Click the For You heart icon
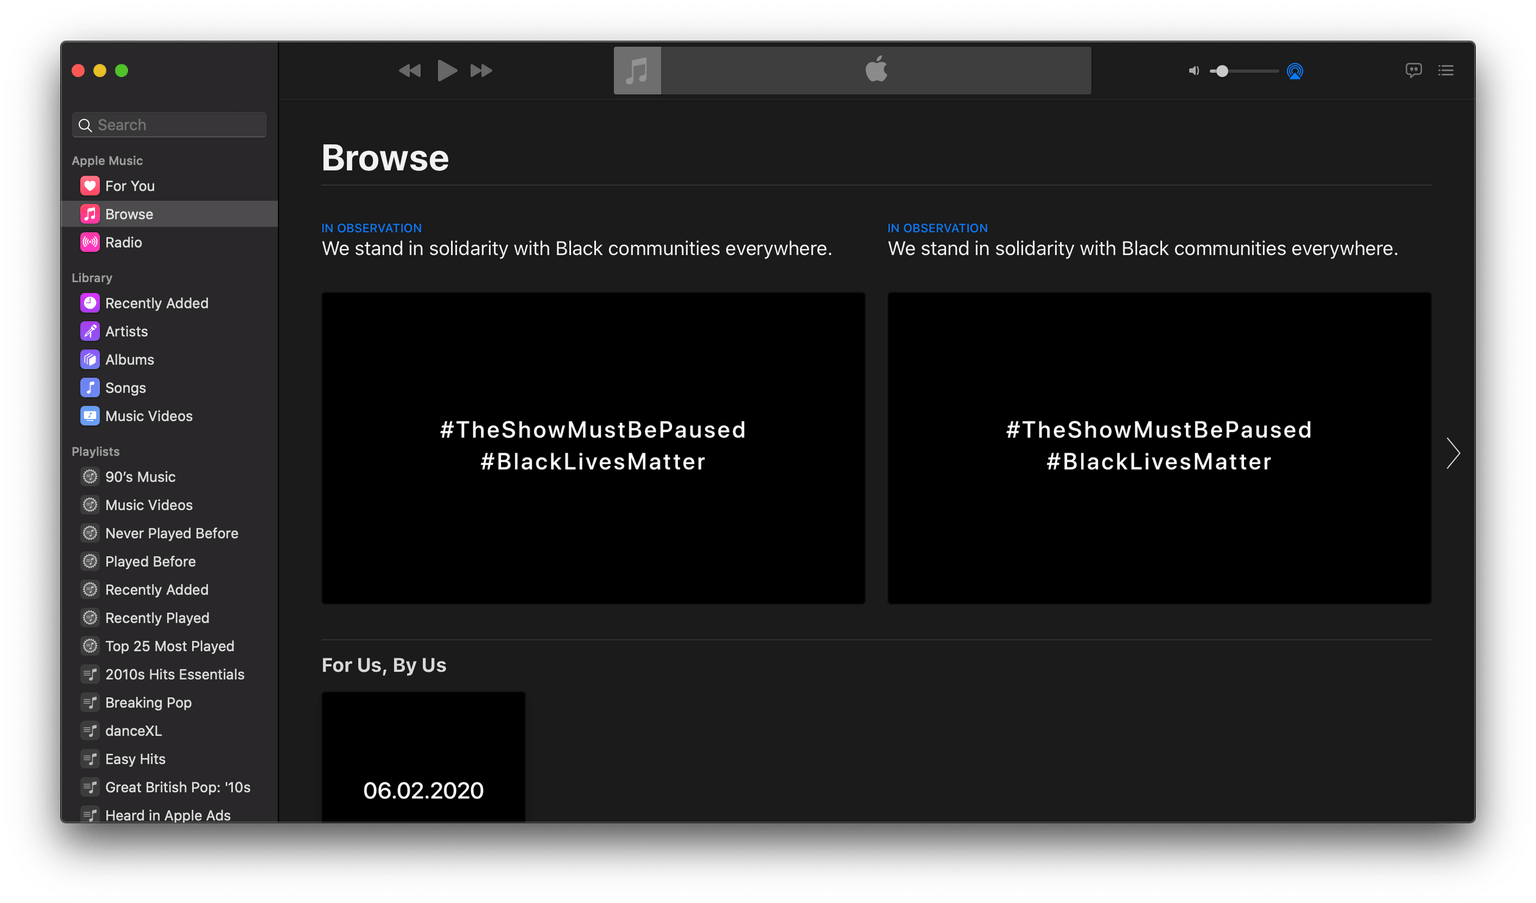Screen dimensions: 1536x903 coord(90,186)
